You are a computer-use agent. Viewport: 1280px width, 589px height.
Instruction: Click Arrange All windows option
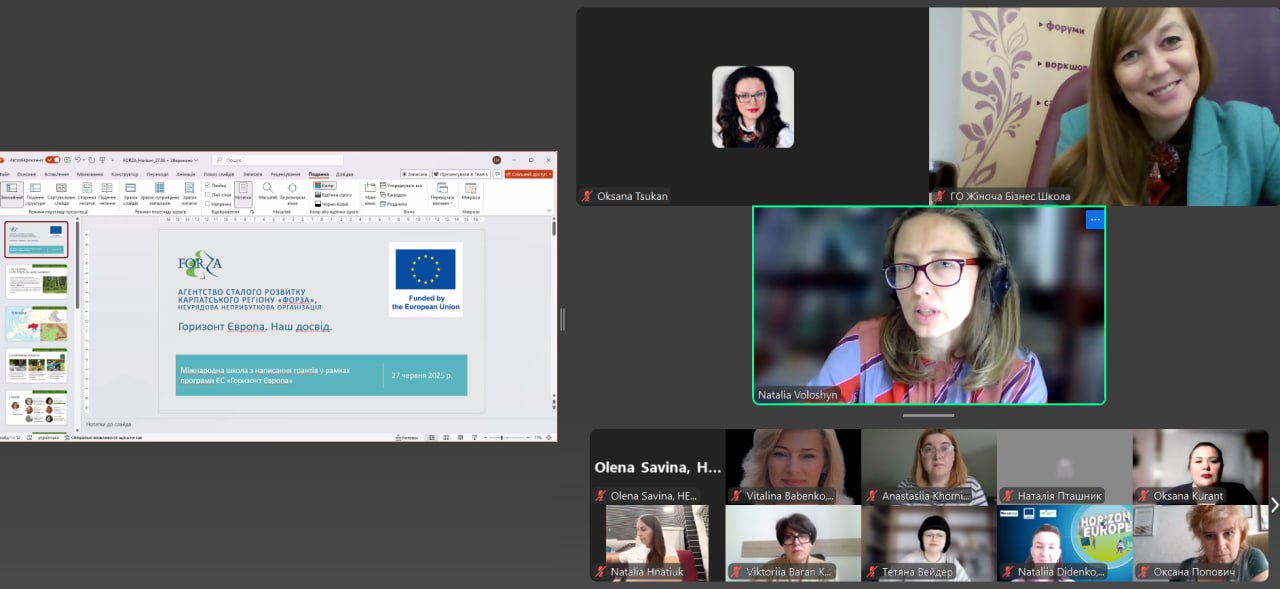click(402, 185)
